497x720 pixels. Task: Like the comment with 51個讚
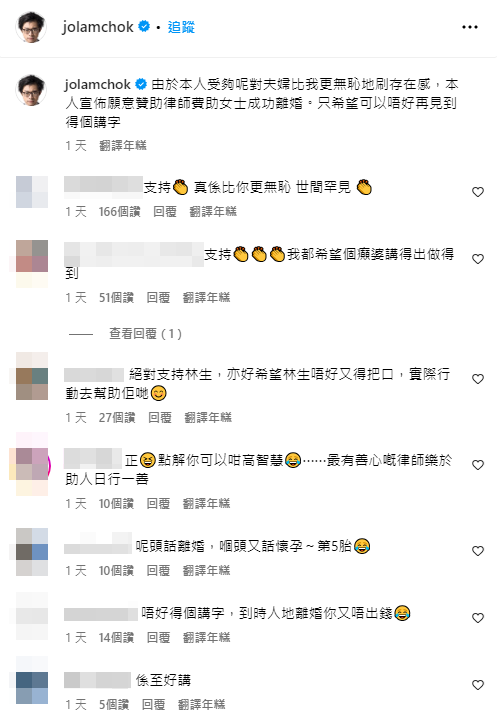(478, 259)
